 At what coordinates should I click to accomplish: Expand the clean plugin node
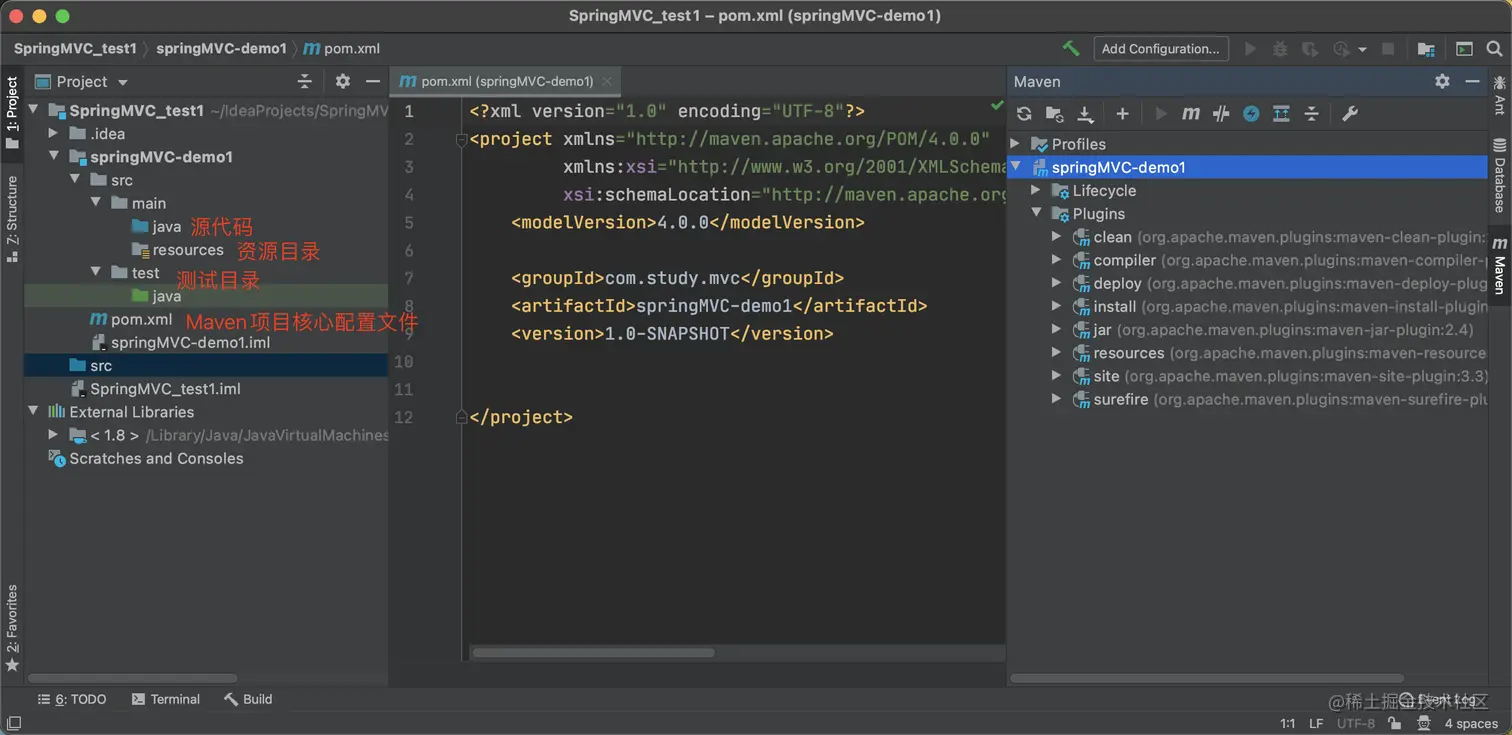(1057, 237)
